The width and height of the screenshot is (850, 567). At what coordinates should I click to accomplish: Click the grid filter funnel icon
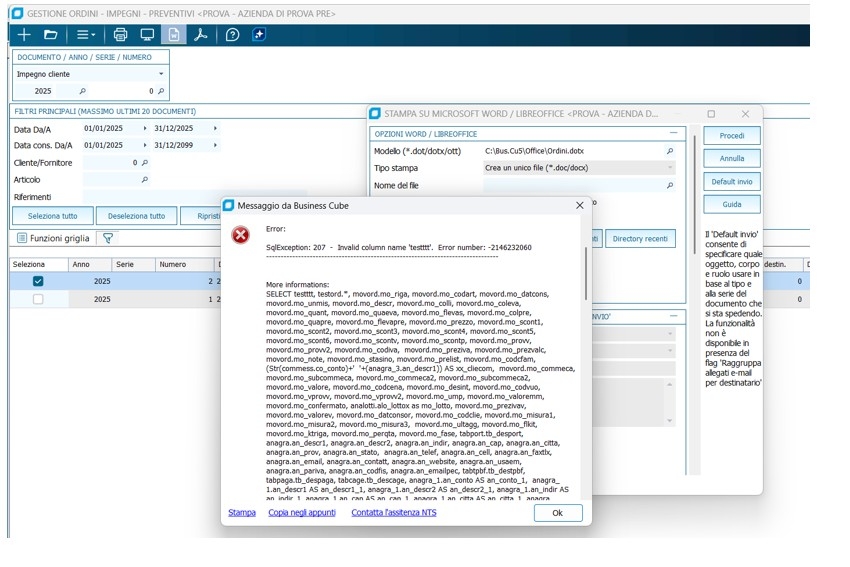pos(108,238)
